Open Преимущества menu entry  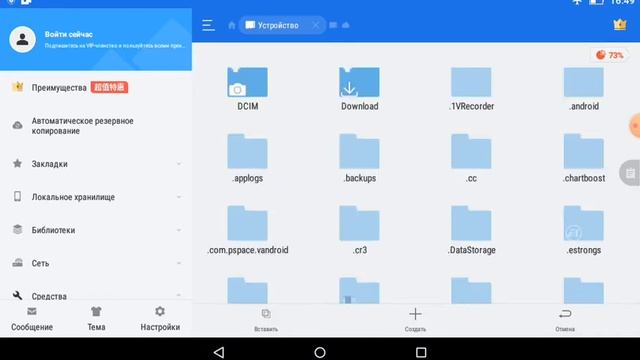[59, 87]
